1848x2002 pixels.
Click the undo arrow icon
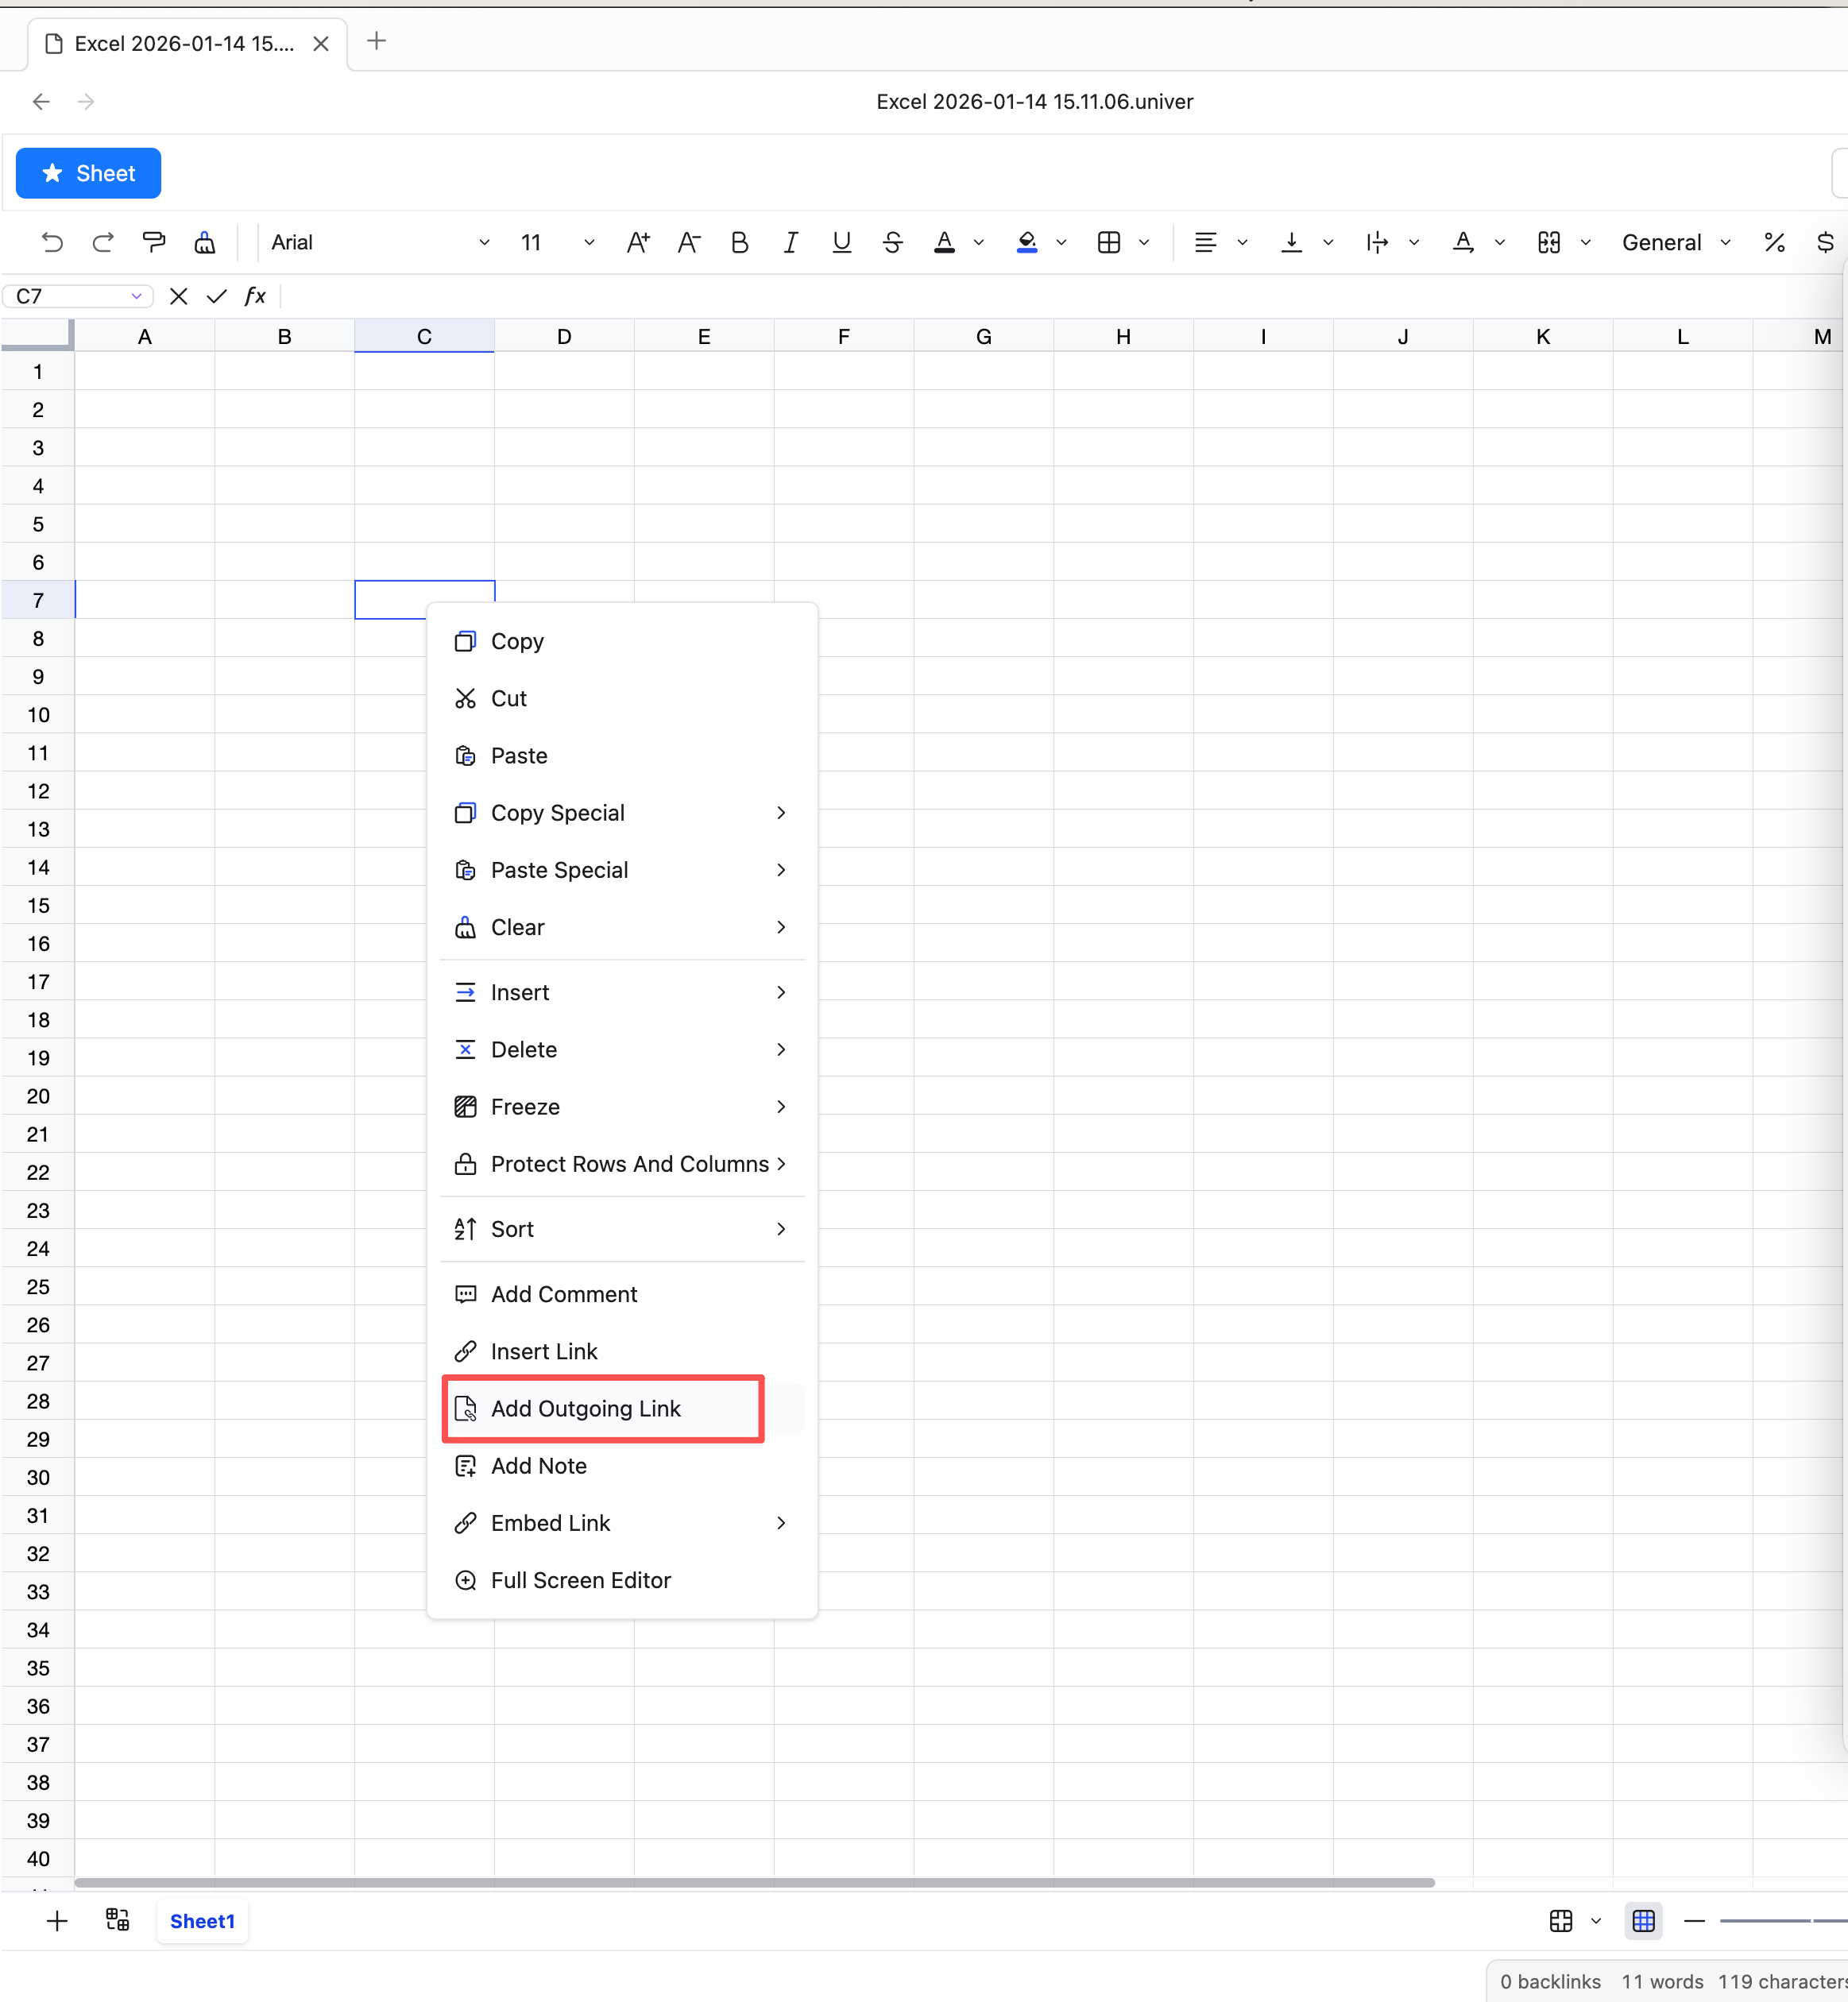point(52,242)
